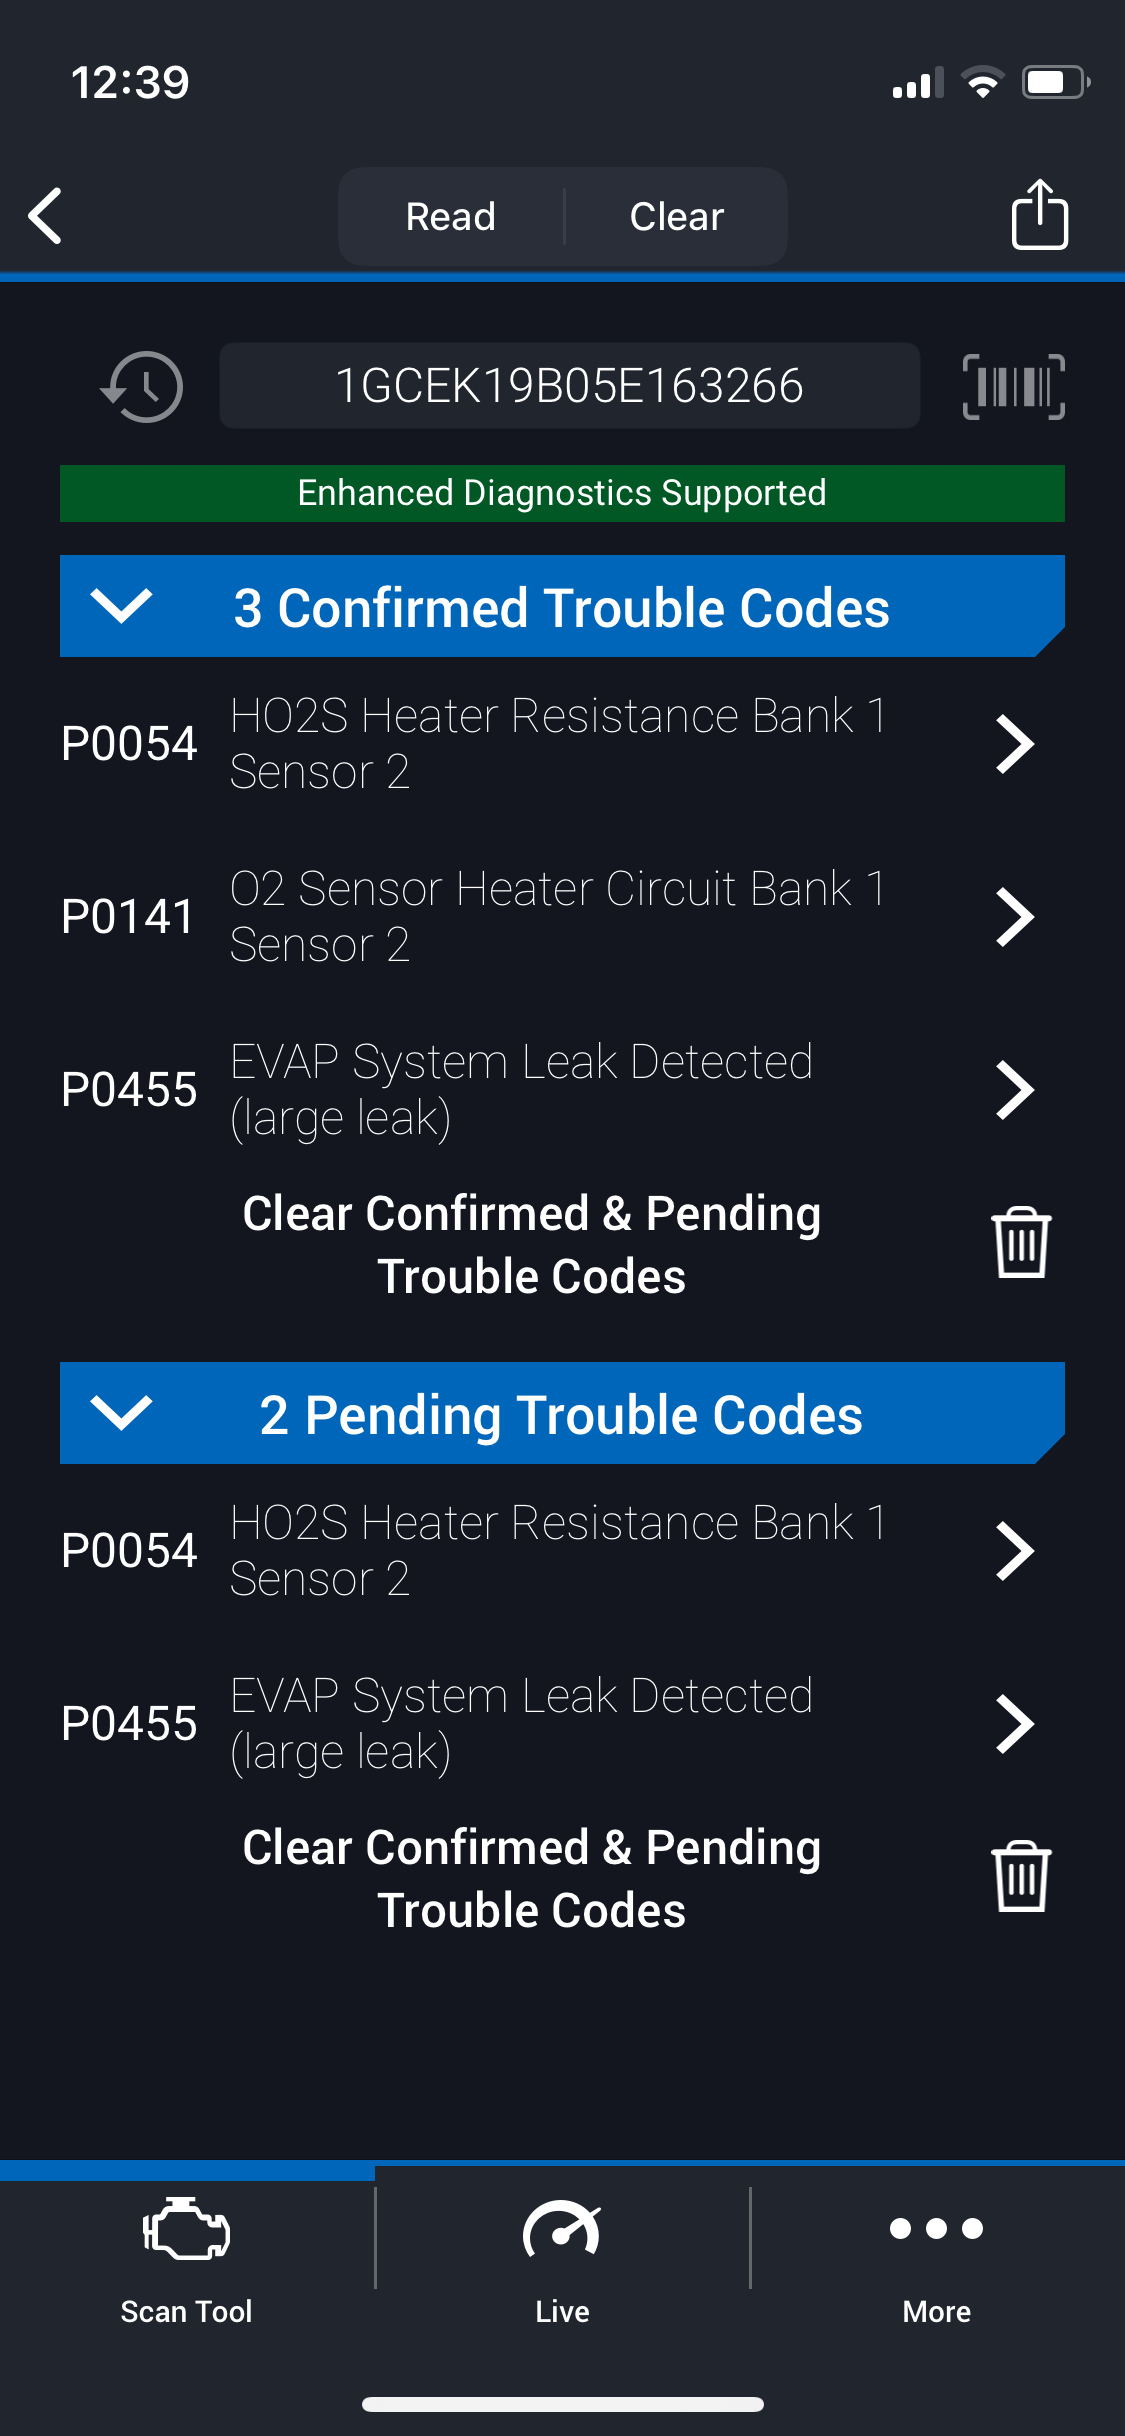The height and width of the screenshot is (2436, 1125).
Task: Open the share/export icon
Action: [1039, 215]
